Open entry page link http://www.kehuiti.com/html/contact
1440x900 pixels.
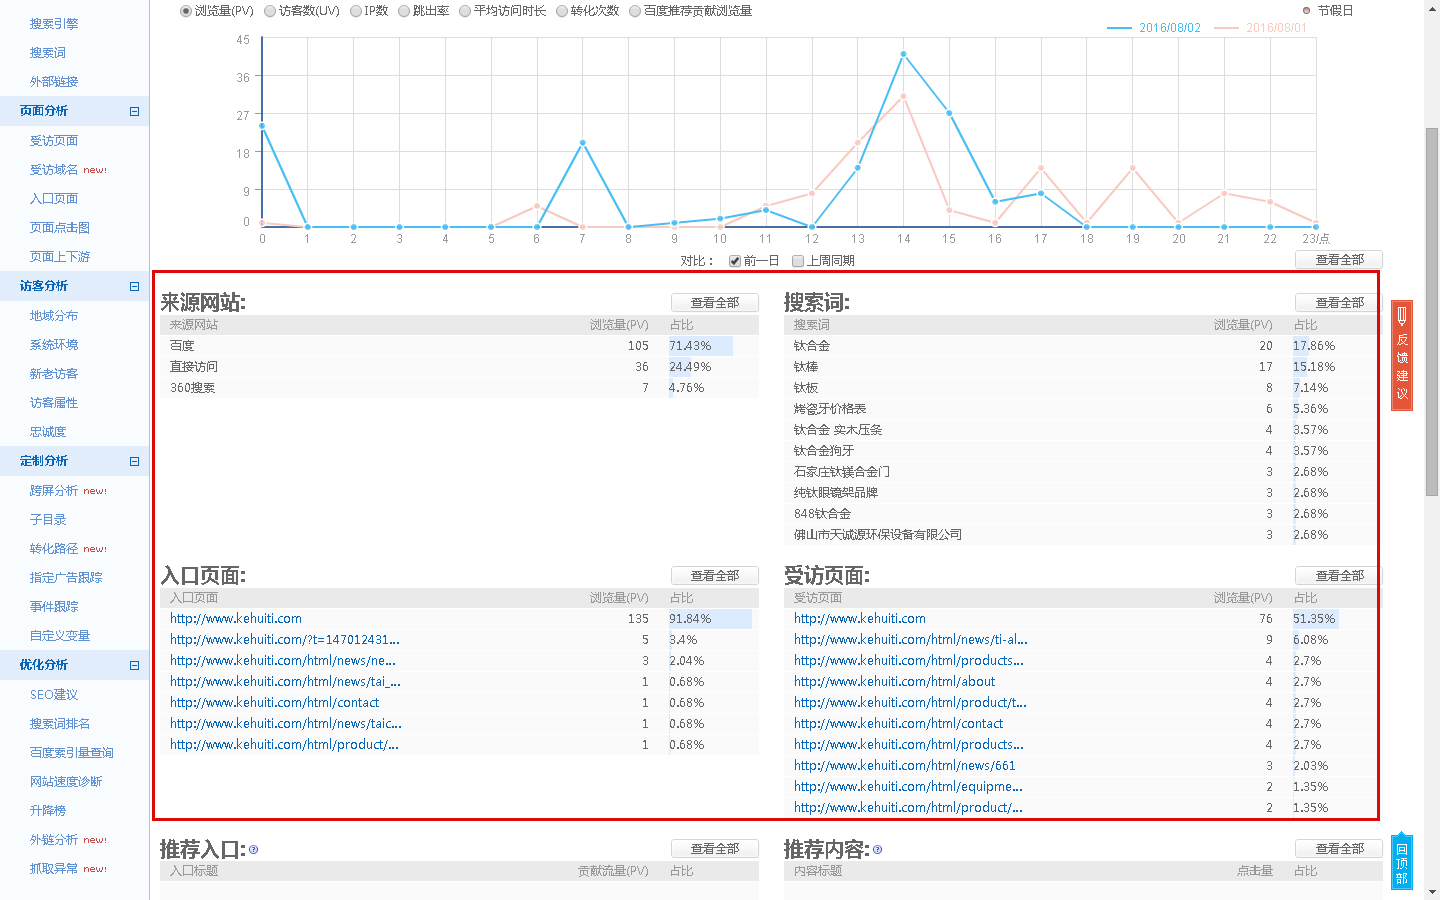275,703
